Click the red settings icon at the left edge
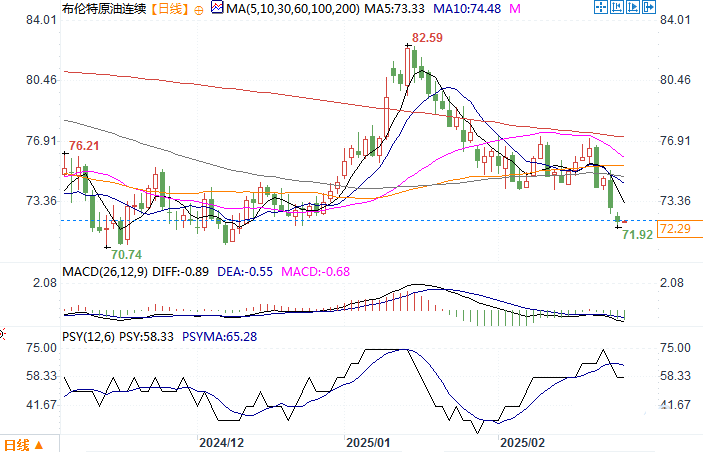The height and width of the screenshot is (452, 703). tap(2, 334)
